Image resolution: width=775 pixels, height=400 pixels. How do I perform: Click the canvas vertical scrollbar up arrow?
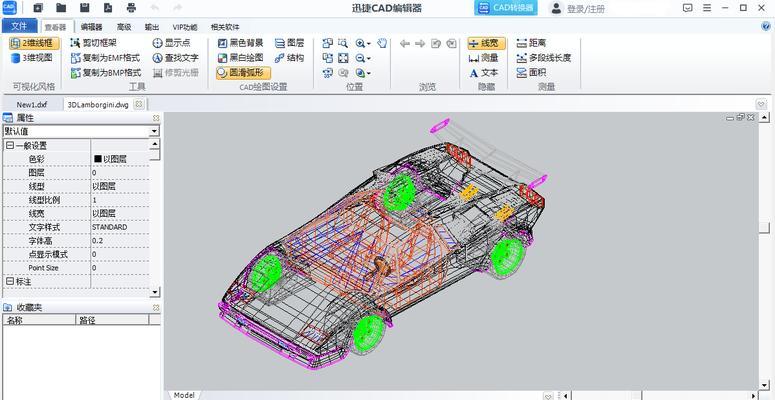point(765,117)
